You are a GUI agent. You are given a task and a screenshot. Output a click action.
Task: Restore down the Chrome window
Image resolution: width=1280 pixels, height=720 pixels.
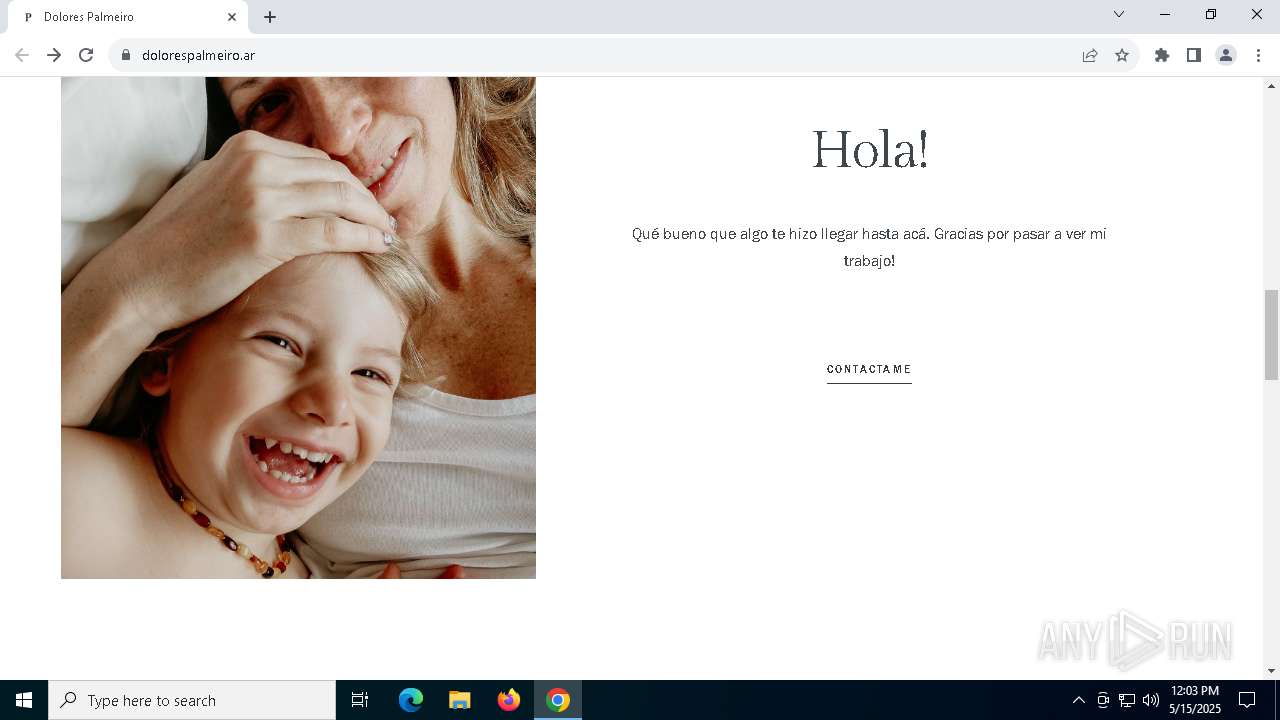pyautogui.click(x=1211, y=14)
